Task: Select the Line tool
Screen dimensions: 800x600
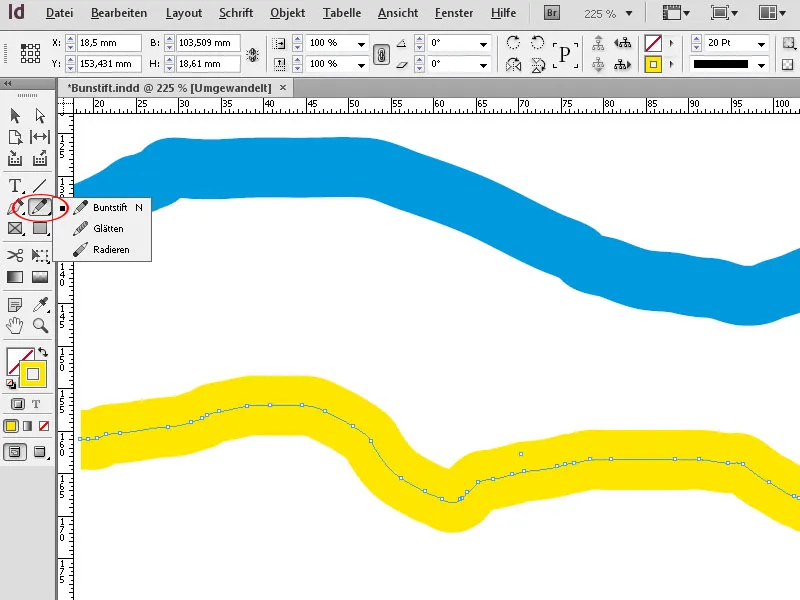Action: click(40, 186)
